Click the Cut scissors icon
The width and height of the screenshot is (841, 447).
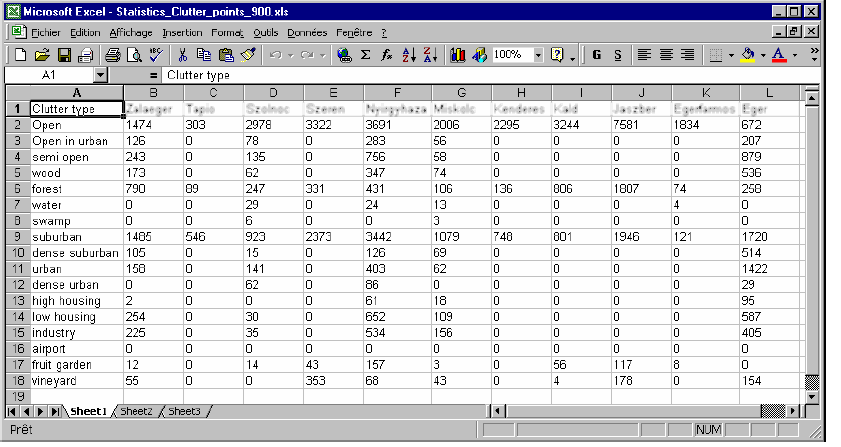(x=183, y=54)
